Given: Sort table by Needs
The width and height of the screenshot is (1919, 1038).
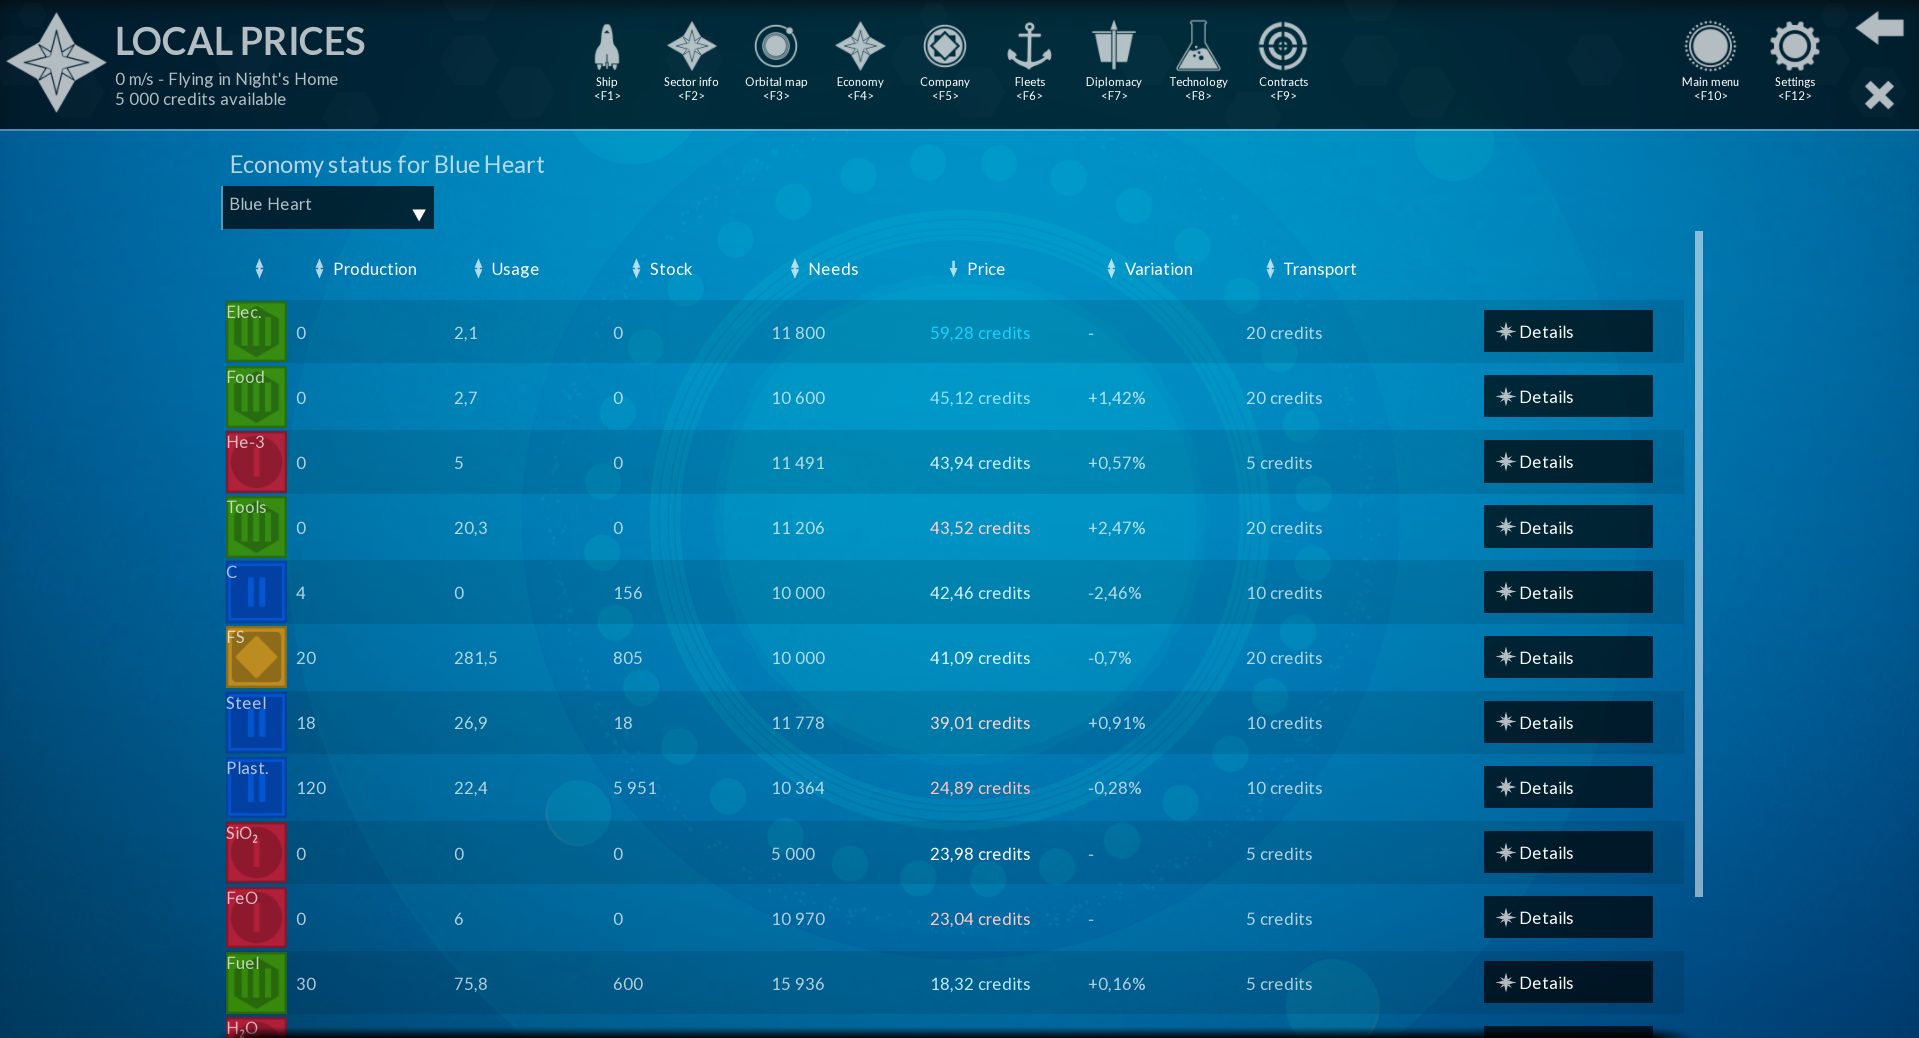Looking at the screenshot, I should click(x=824, y=268).
